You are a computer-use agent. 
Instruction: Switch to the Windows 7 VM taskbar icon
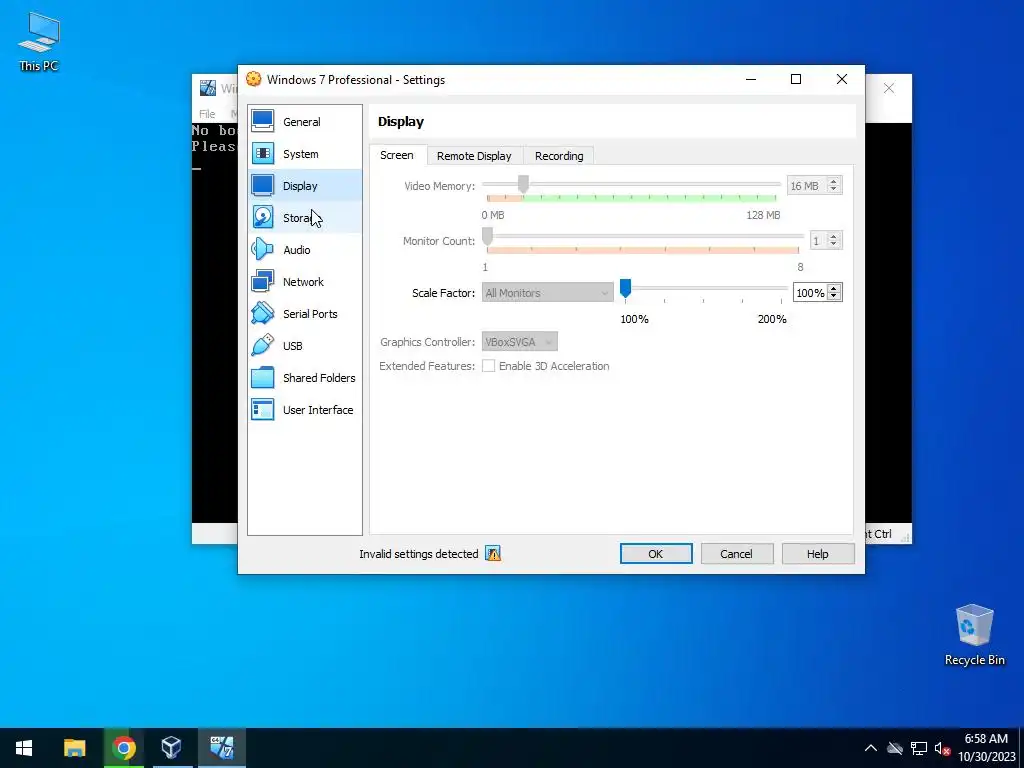click(221, 748)
